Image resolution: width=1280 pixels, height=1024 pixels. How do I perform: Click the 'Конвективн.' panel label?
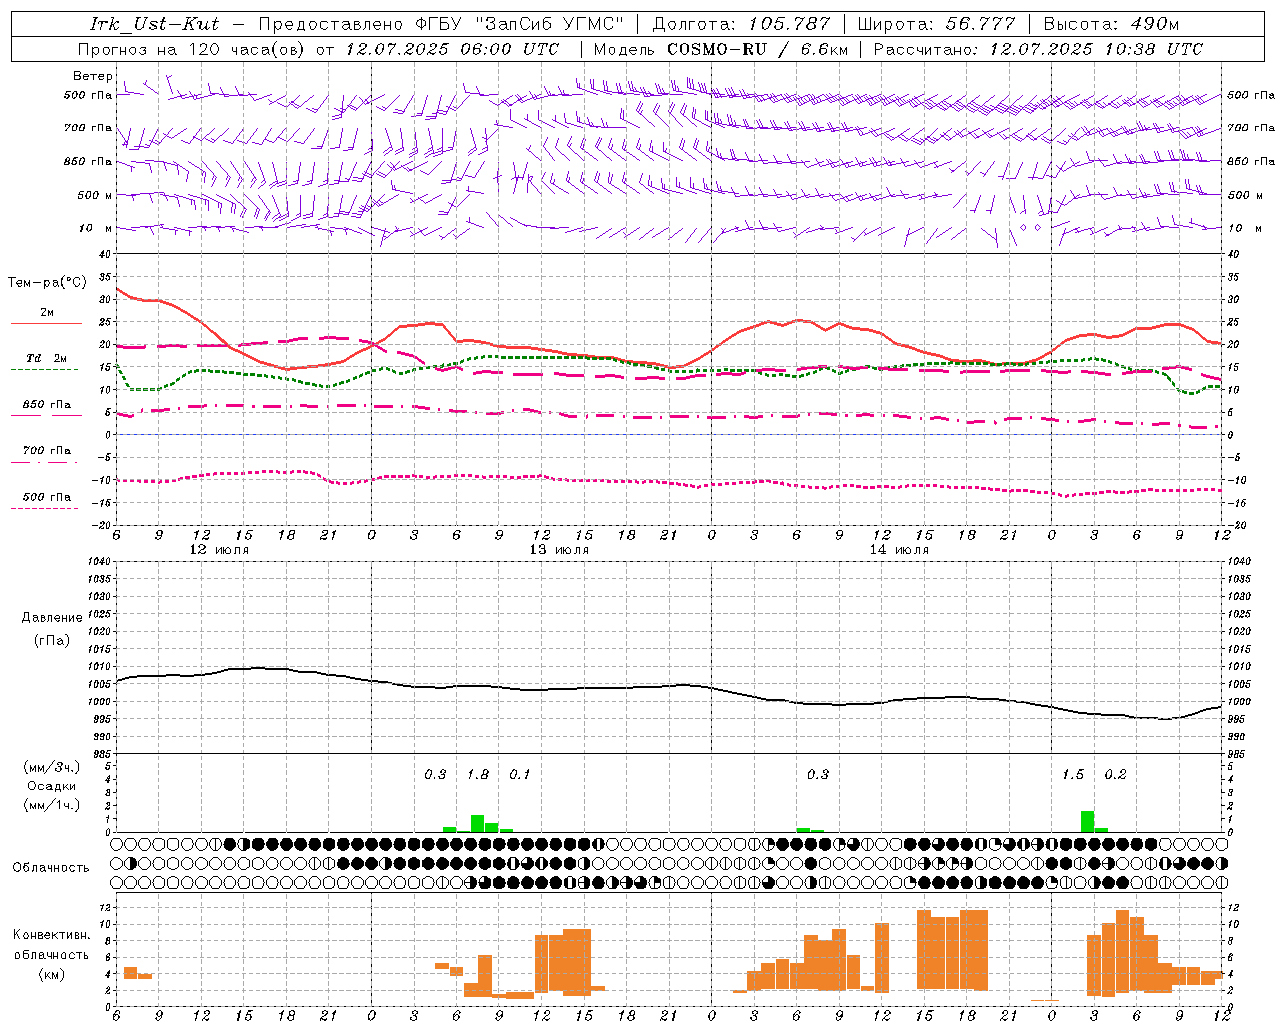point(52,935)
